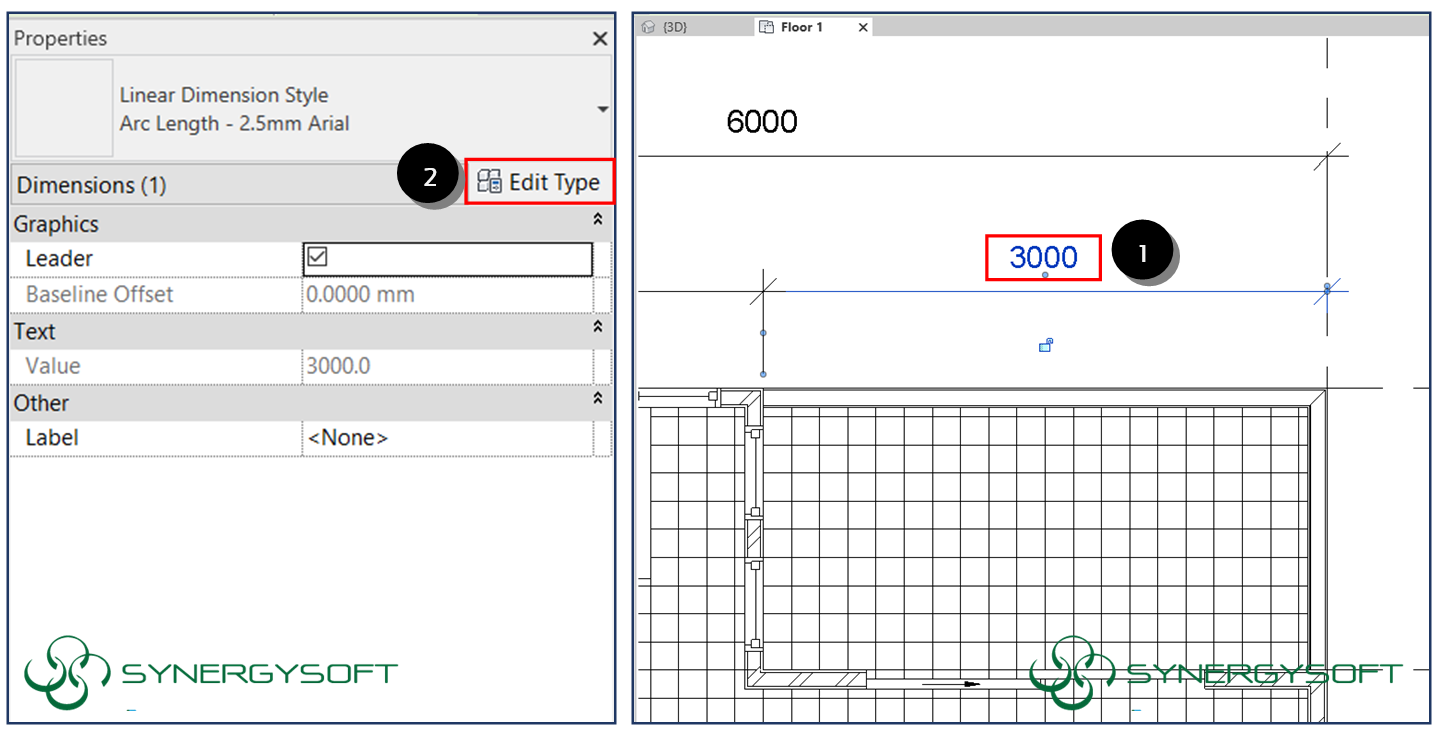Click the floor plan icon on Floor 1 tab
Screen dimensions: 1446x730
coord(767,27)
